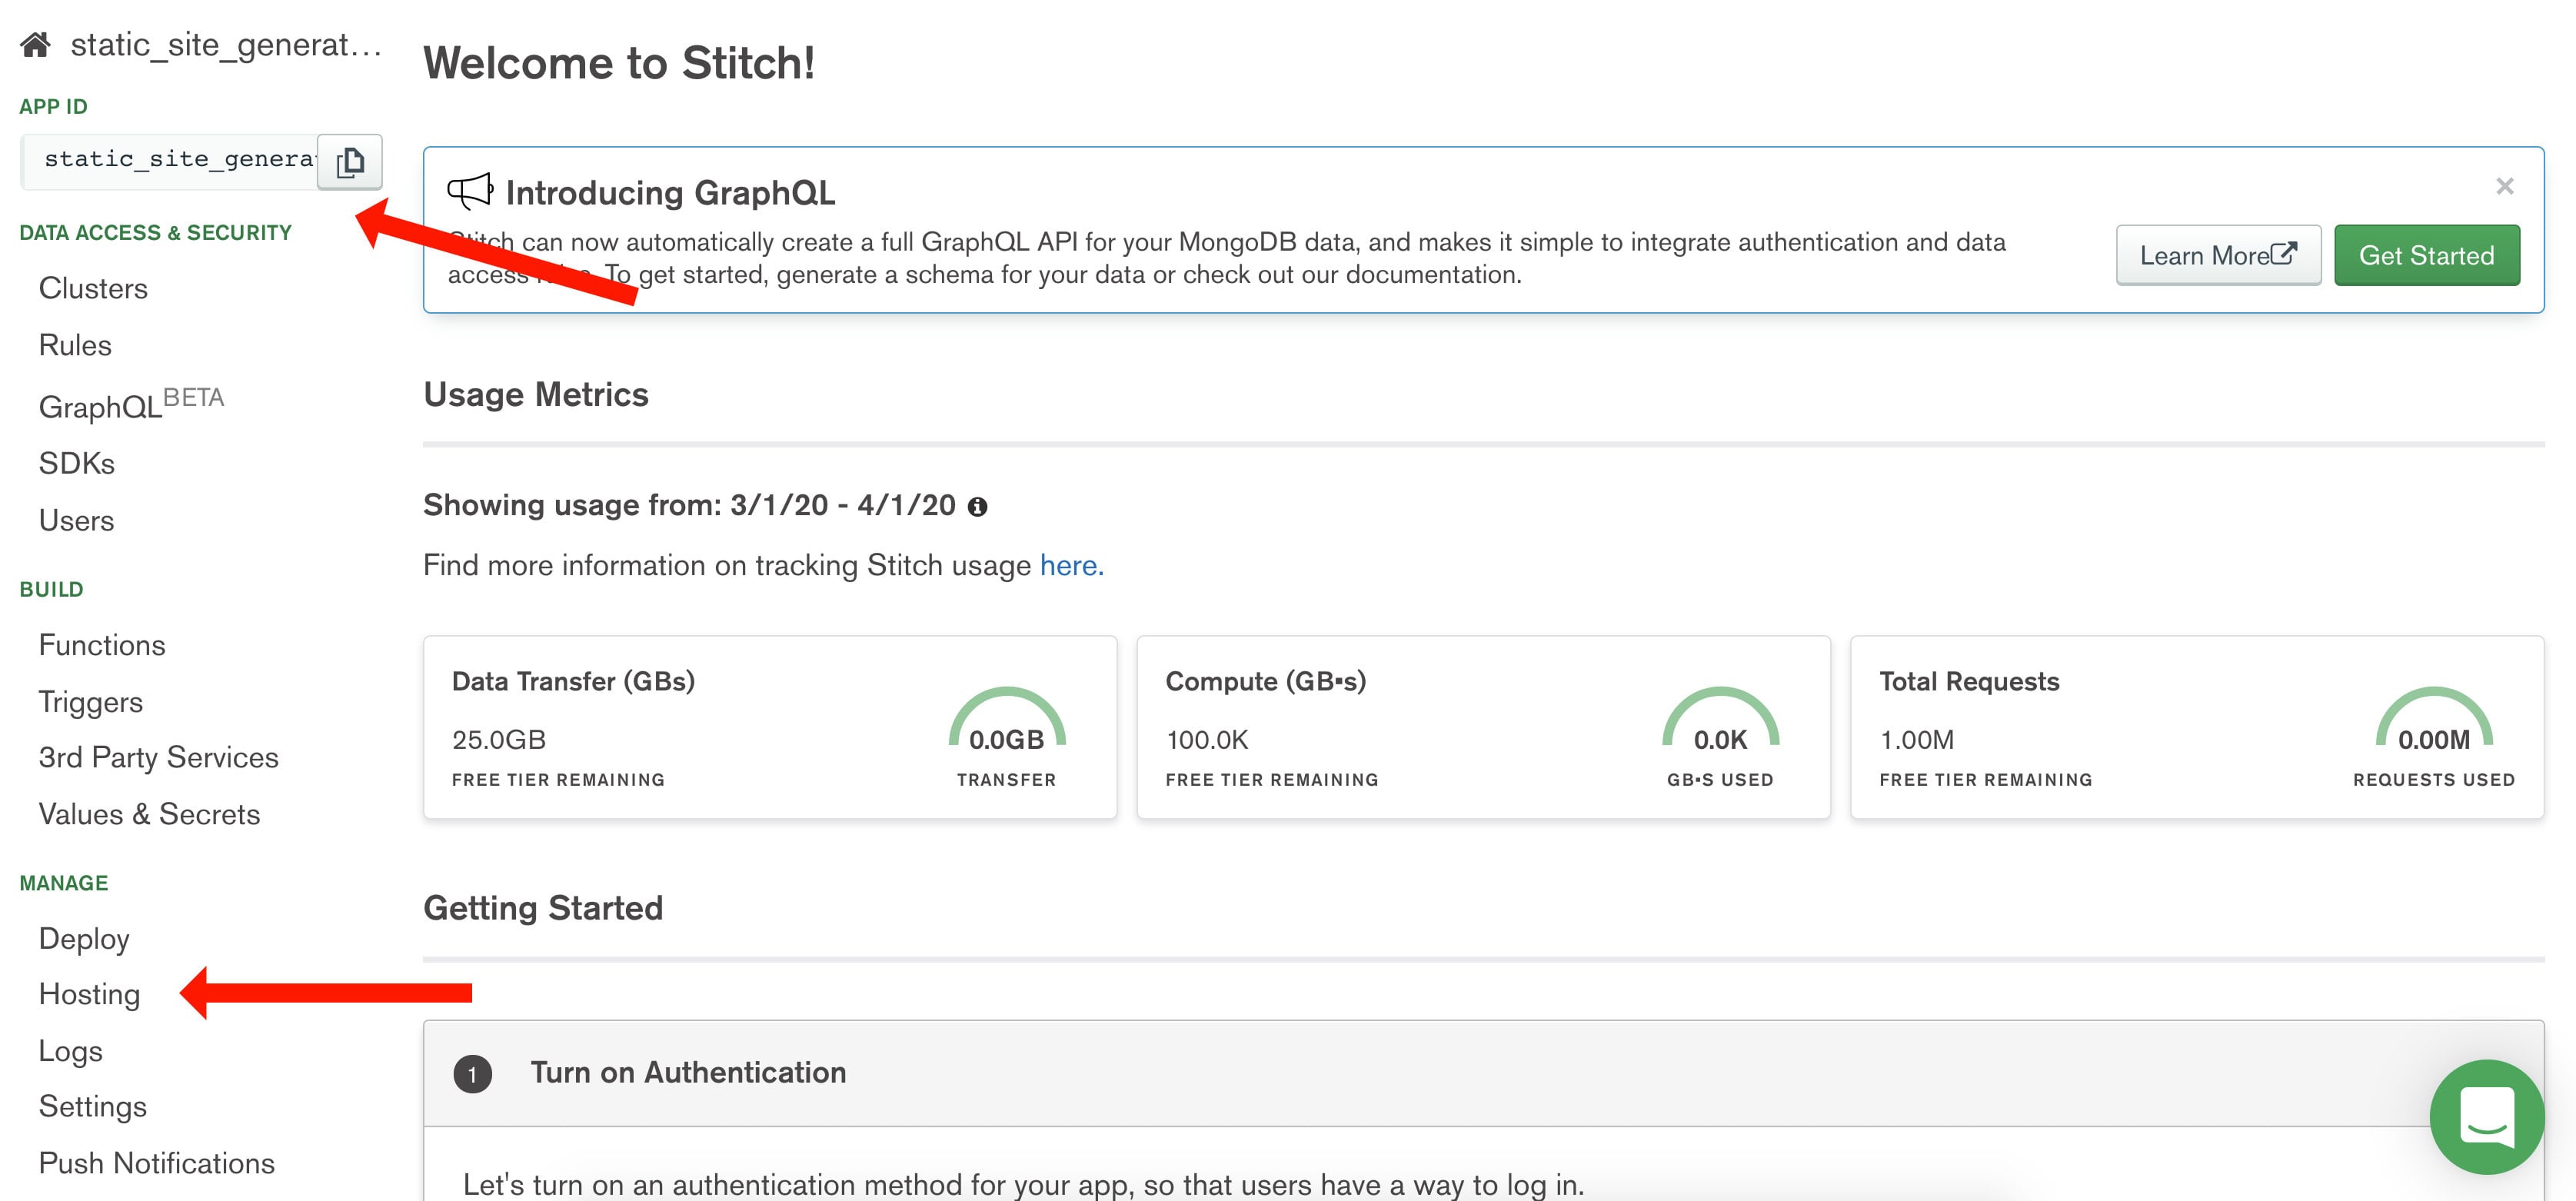Image resolution: width=2576 pixels, height=1201 pixels.
Task: Open GraphQL BETA in the sidebar
Action: pos(131,404)
